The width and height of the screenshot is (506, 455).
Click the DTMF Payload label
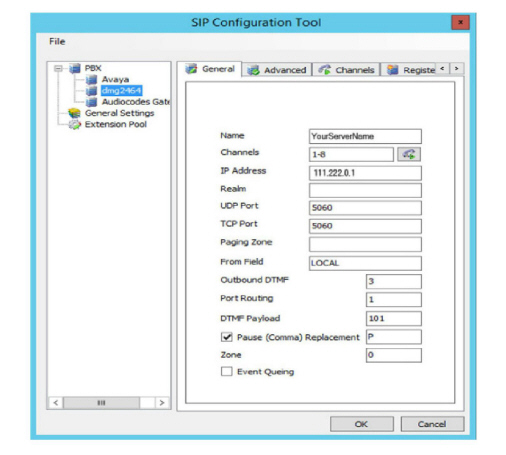250,318
